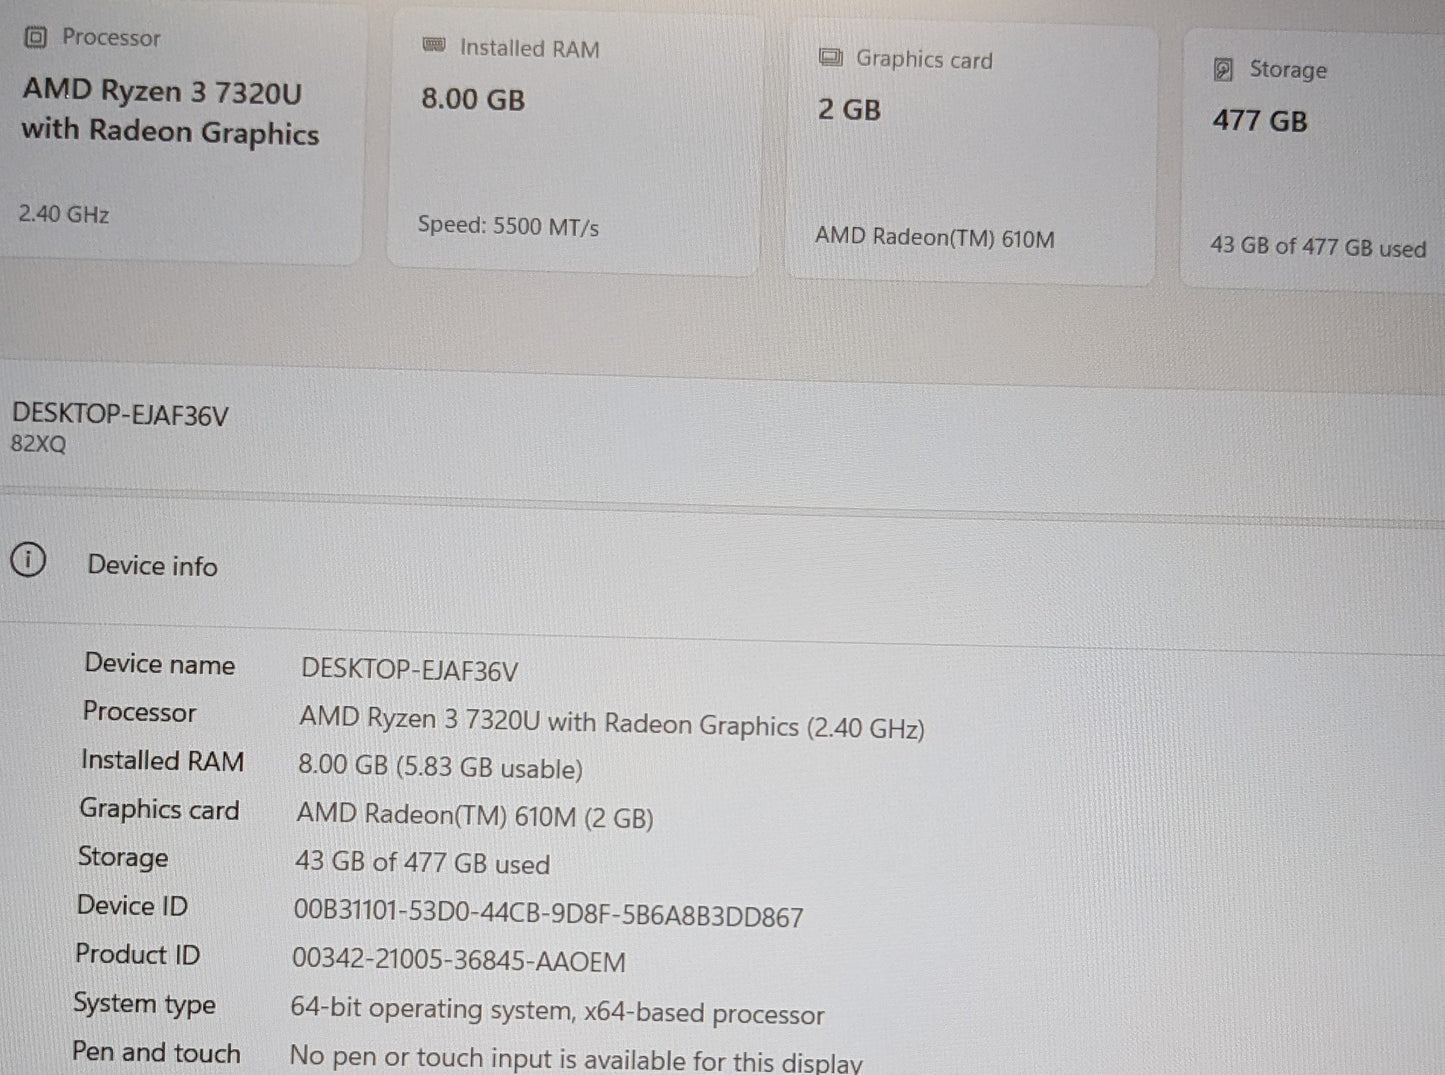Select the Product ID value 00342-21005-36845-AAOEM
This screenshot has width=1445, height=1075.
459,961
